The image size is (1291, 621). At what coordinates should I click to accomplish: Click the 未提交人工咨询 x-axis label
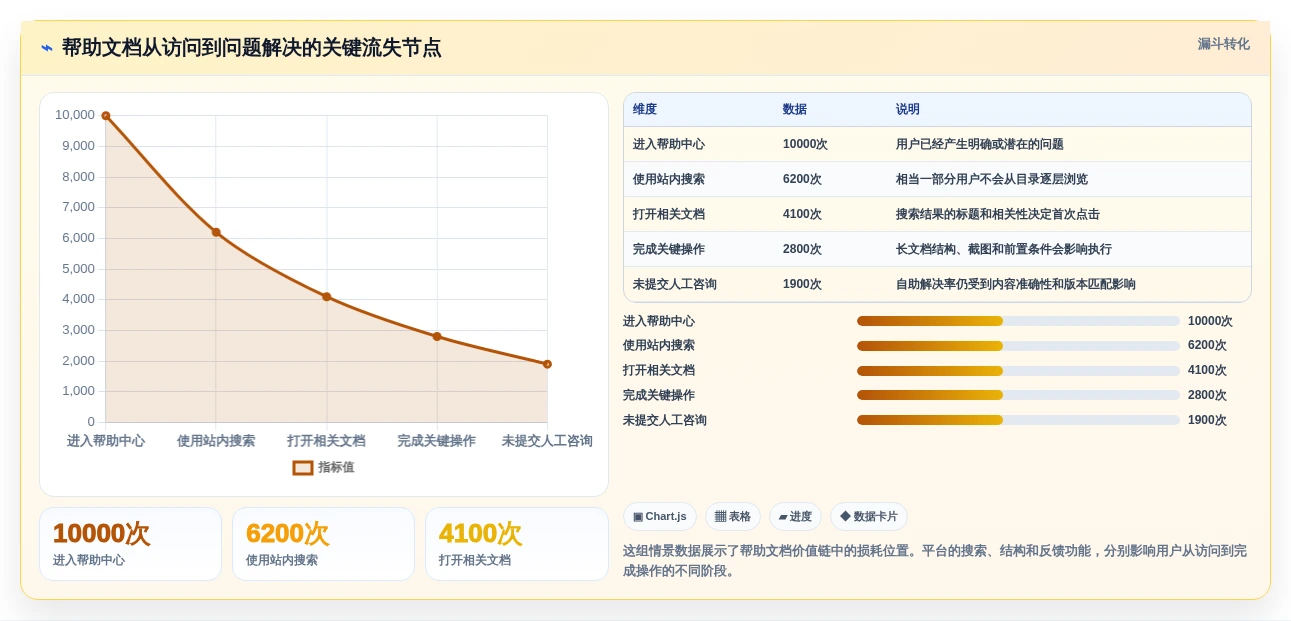coord(547,441)
